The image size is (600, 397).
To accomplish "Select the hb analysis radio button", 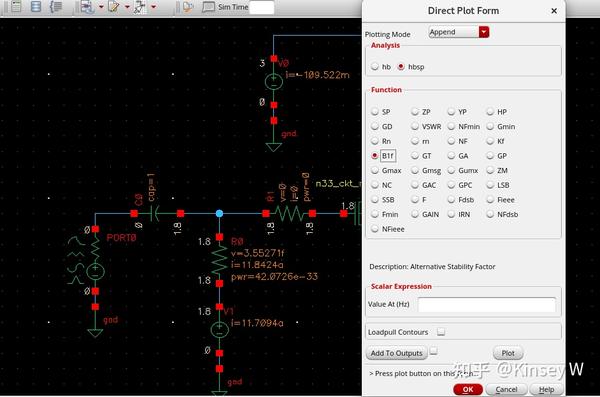I will point(375,67).
